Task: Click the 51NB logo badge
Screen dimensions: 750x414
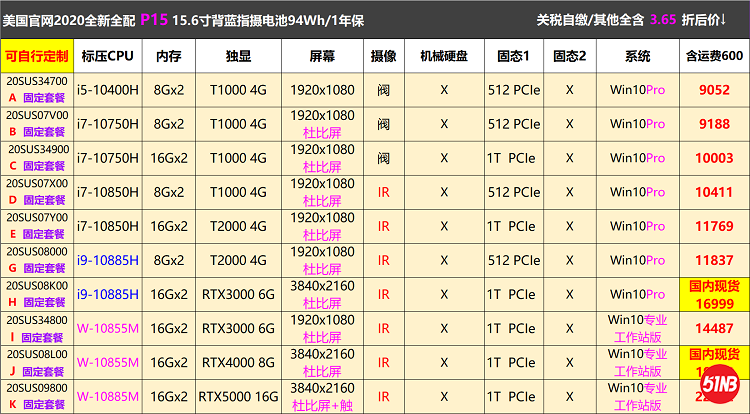Action: pyautogui.click(x=719, y=385)
